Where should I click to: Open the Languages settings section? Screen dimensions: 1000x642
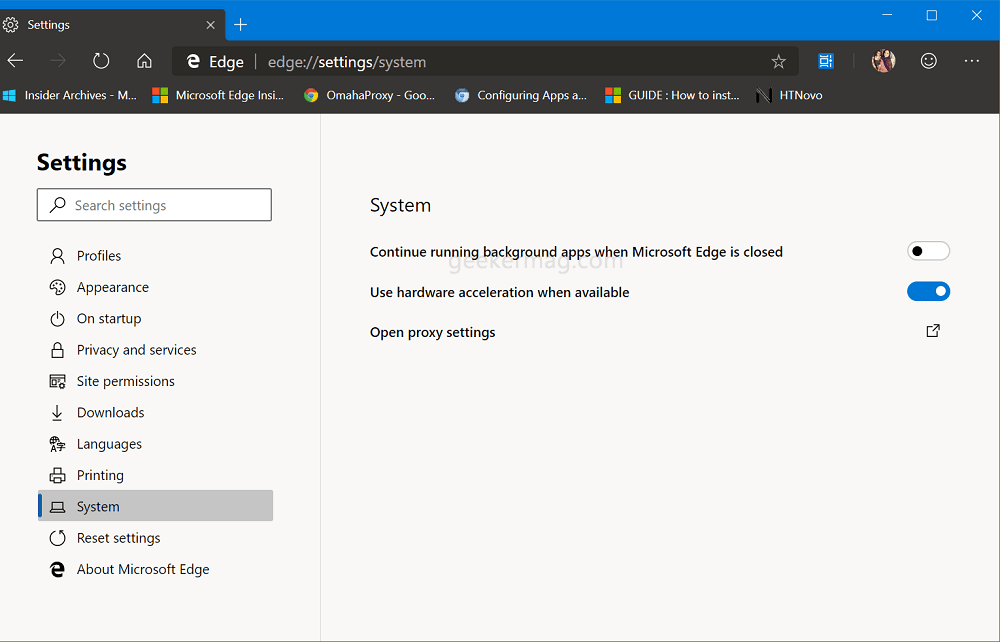click(x=156, y=444)
